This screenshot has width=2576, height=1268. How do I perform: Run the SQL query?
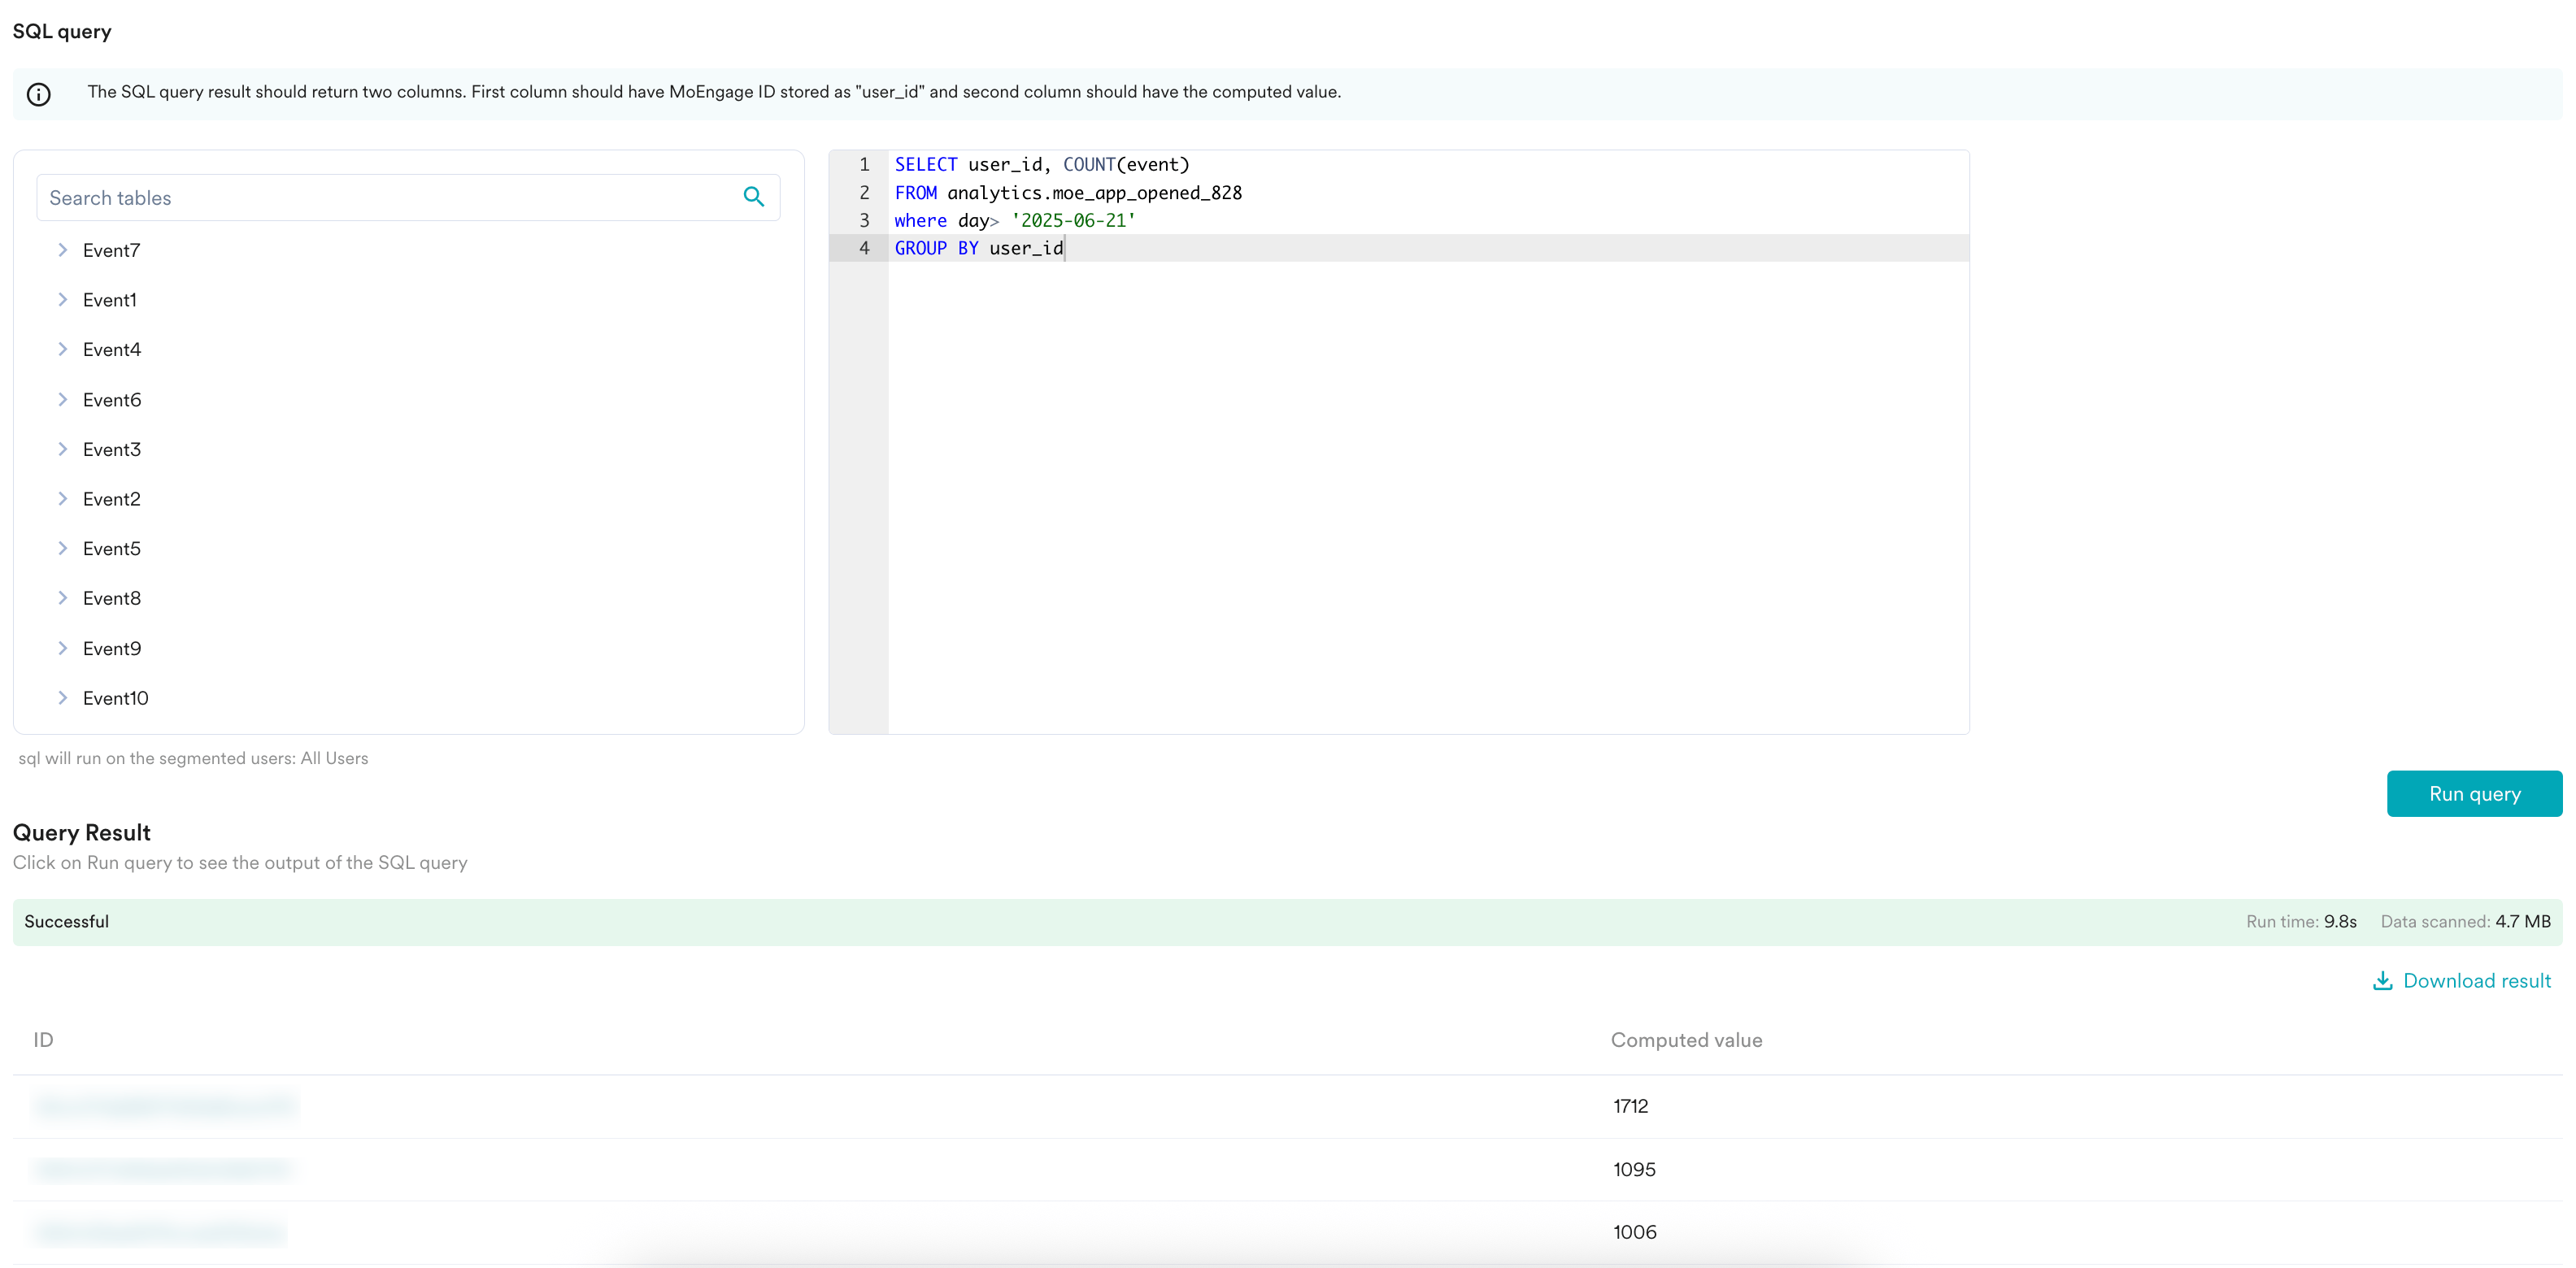[x=2474, y=794]
